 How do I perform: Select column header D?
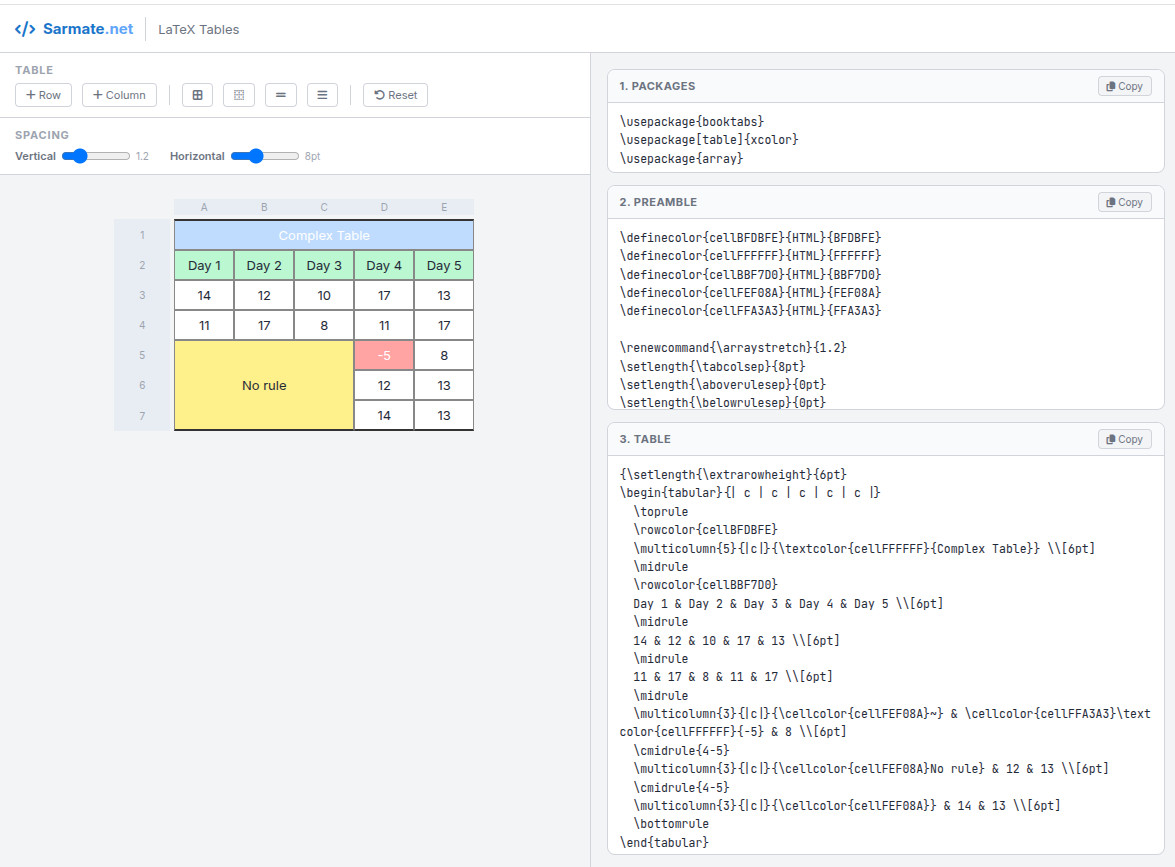pyautogui.click(x=384, y=208)
